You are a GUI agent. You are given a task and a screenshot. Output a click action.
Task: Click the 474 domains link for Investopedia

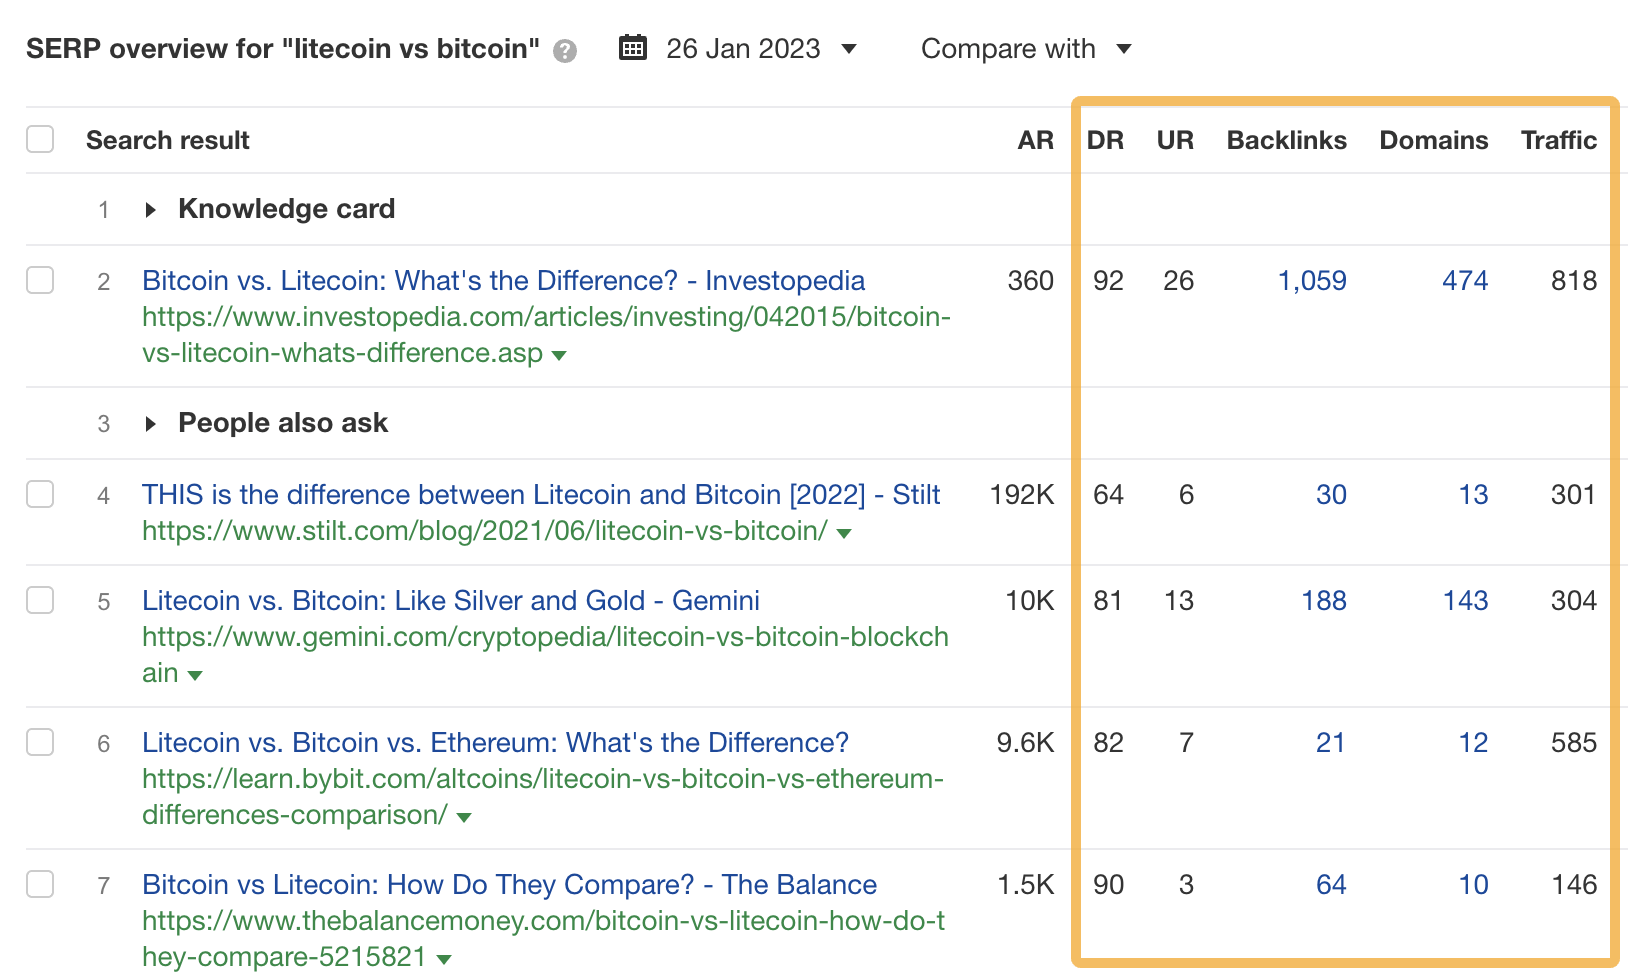pos(1464,281)
